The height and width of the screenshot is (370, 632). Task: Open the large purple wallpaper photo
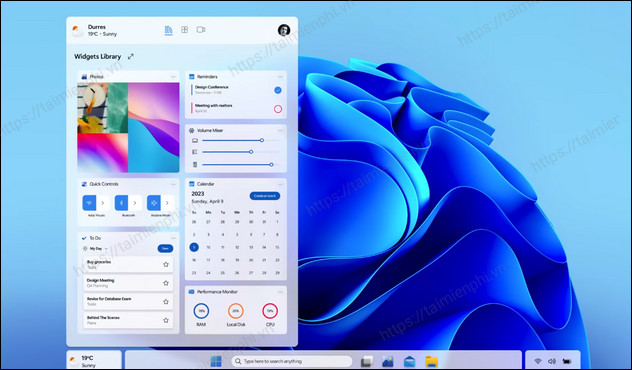[154, 127]
